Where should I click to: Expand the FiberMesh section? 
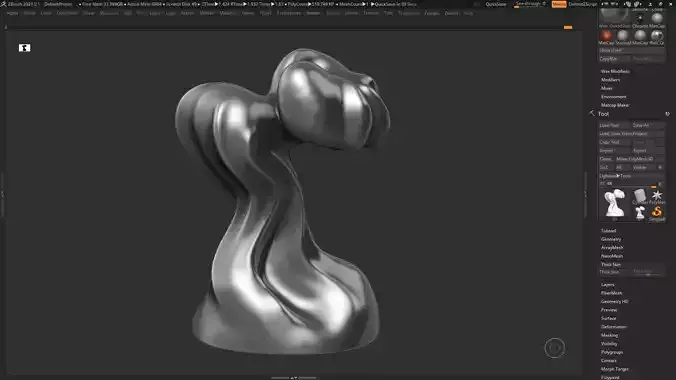[611, 293]
